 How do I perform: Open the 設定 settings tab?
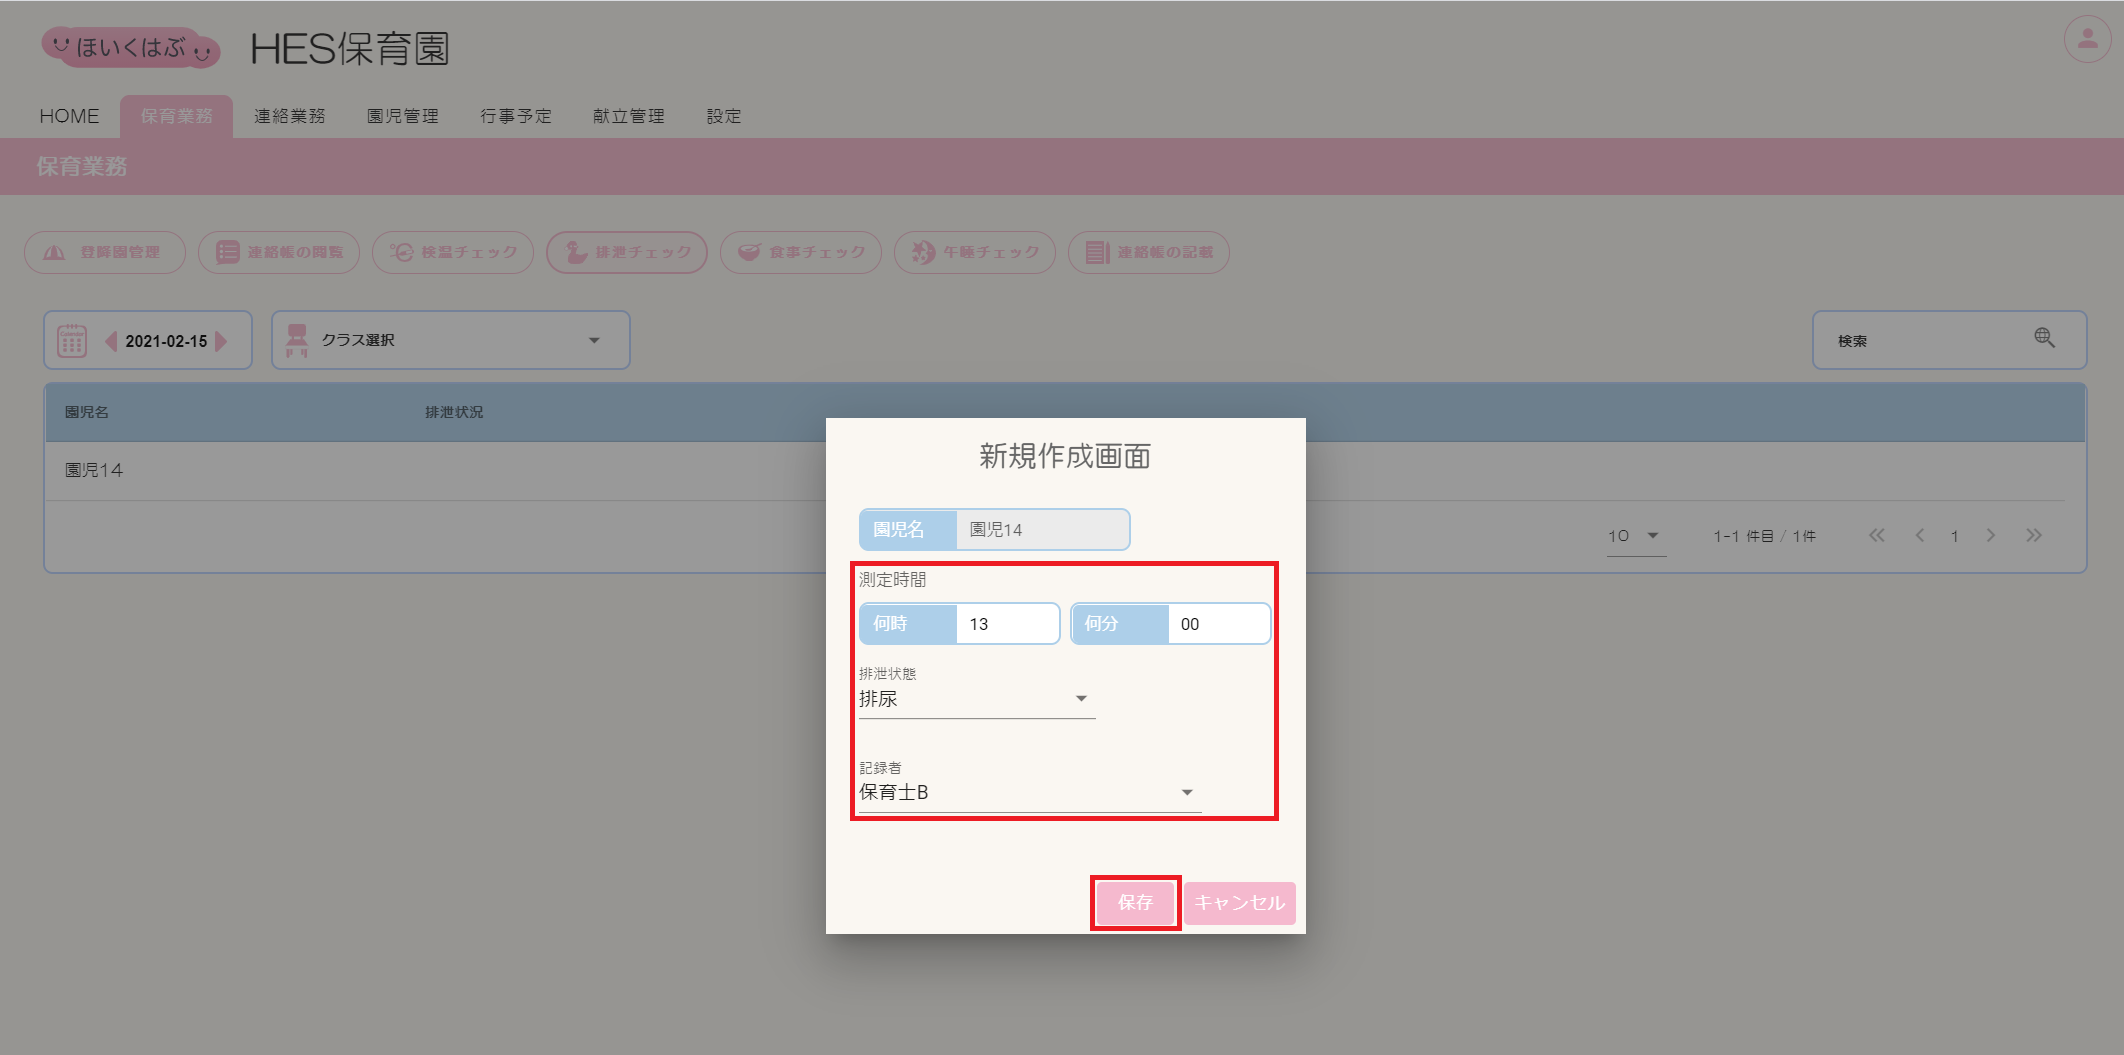coord(724,116)
